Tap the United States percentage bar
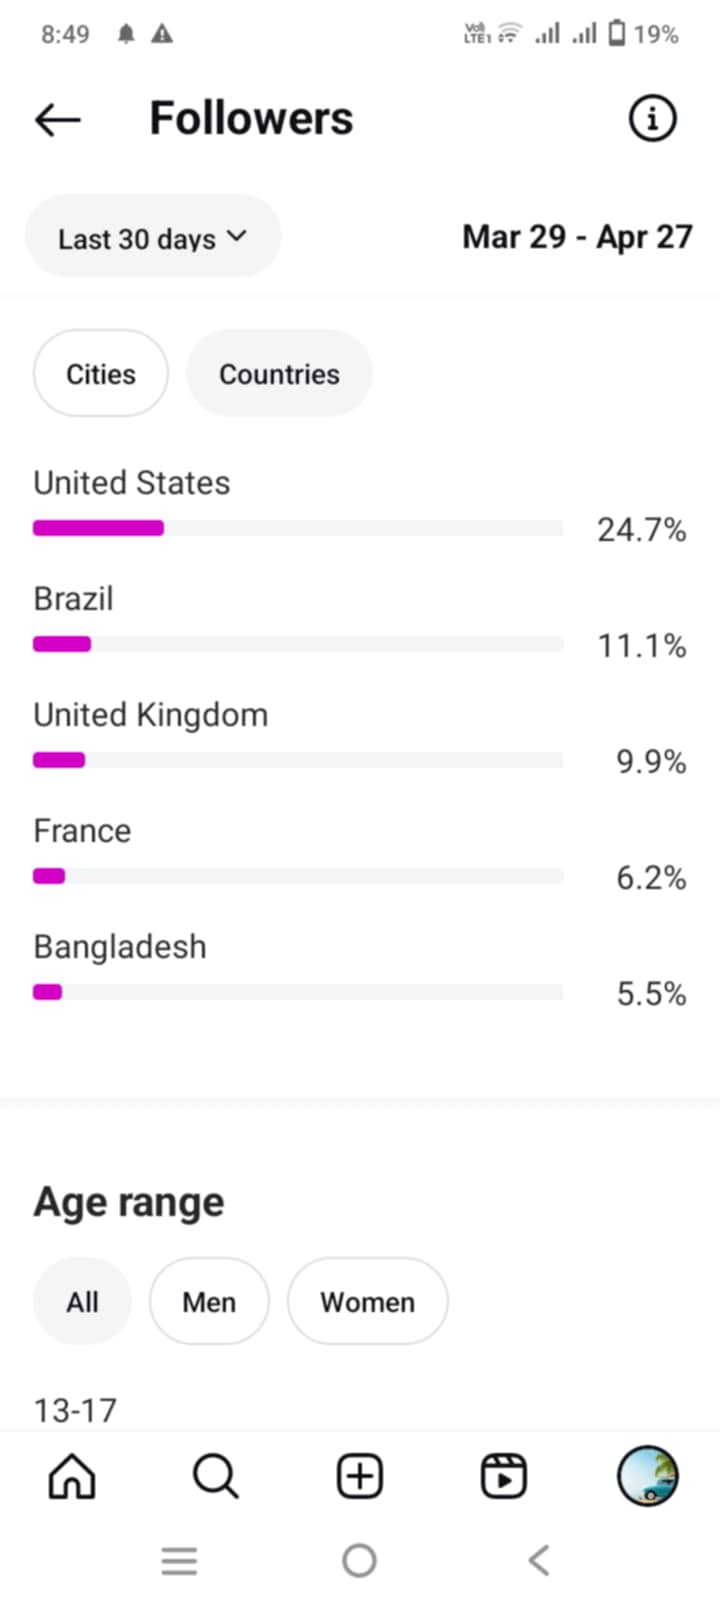Image resolution: width=720 pixels, height=1600 pixels. 298,528
